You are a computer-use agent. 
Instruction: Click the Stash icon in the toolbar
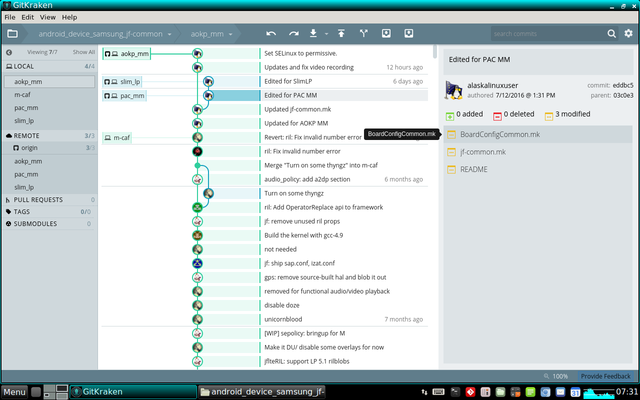(386, 34)
